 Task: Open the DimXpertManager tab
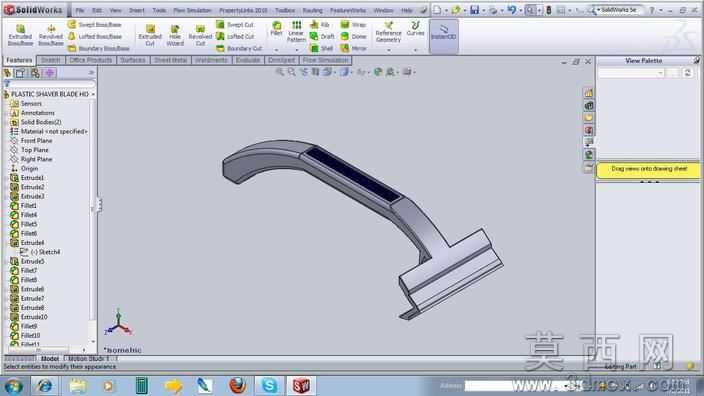point(49,73)
